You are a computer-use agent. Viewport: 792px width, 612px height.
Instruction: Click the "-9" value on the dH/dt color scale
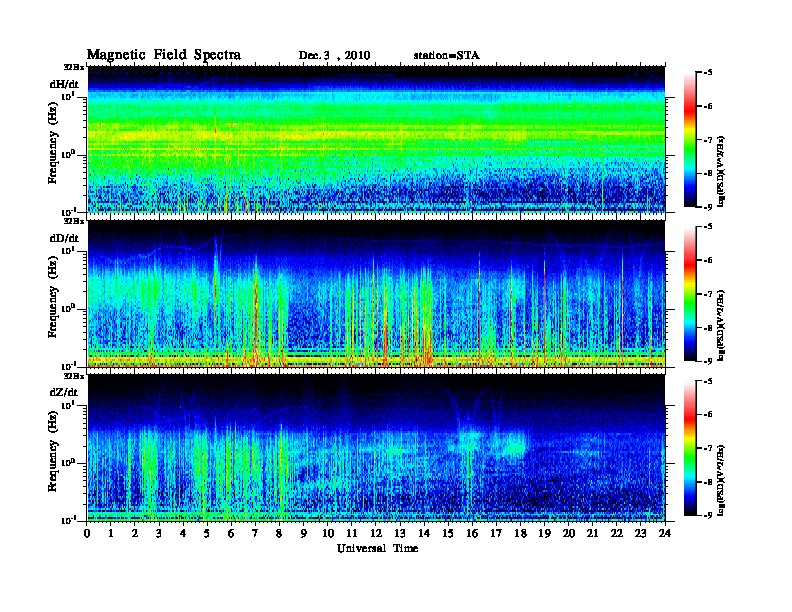coord(708,207)
